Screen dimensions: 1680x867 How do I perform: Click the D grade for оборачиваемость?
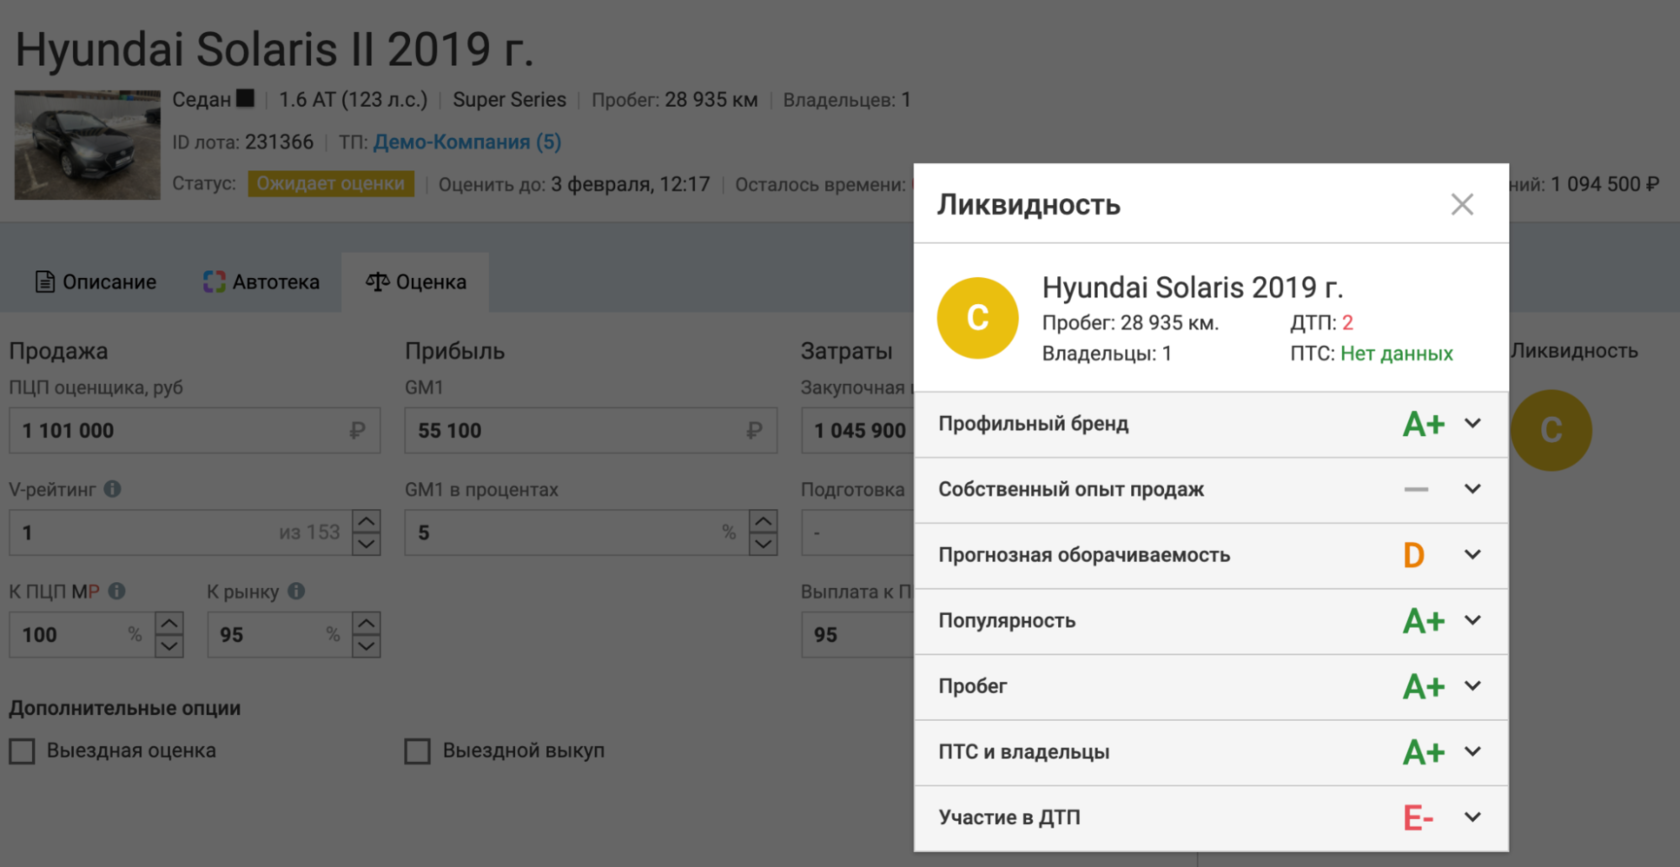click(1413, 555)
